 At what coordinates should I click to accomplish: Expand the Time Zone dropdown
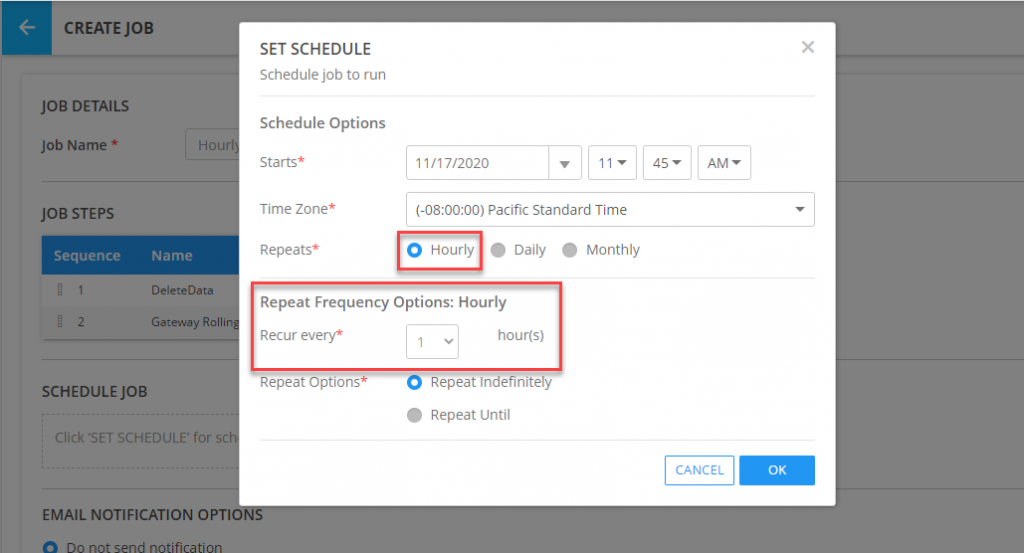(x=610, y=210)
